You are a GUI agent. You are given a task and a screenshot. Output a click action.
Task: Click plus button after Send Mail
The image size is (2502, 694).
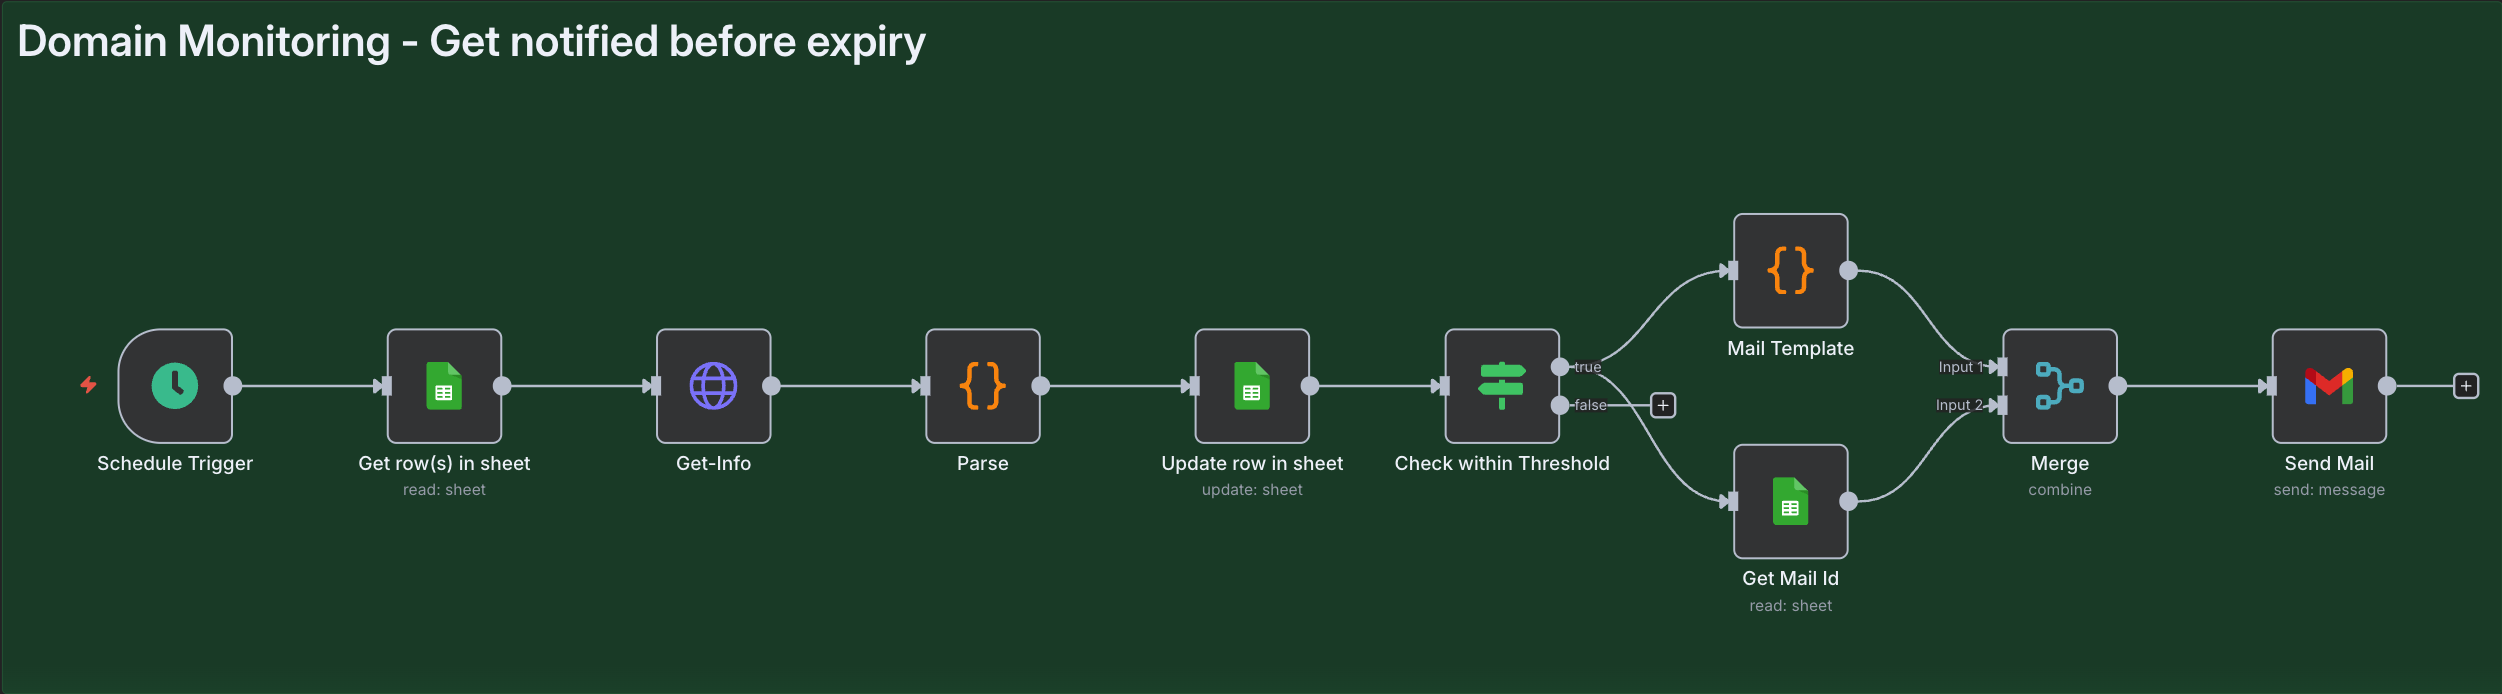[x=2466, y=386]
